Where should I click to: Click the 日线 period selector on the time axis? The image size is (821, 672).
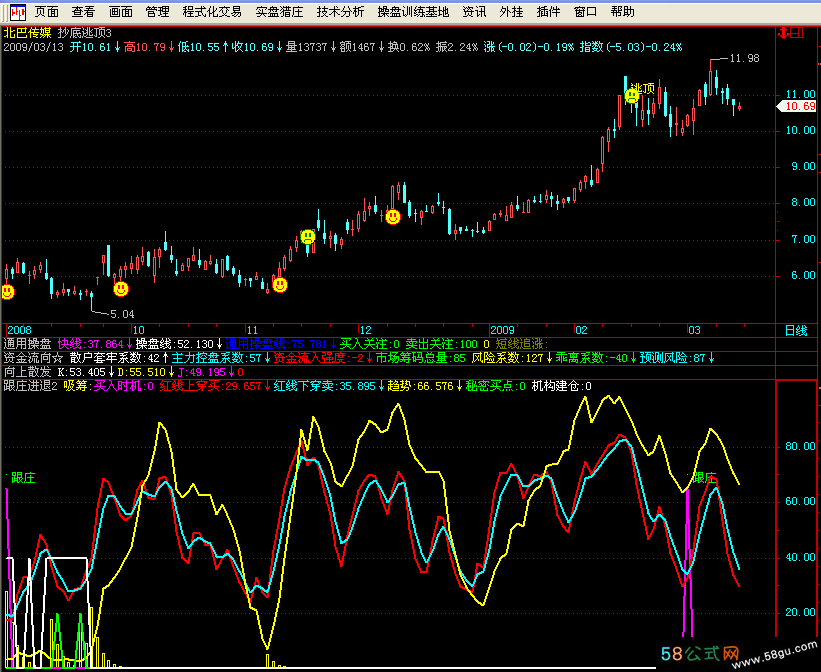(x=796, y=329)
